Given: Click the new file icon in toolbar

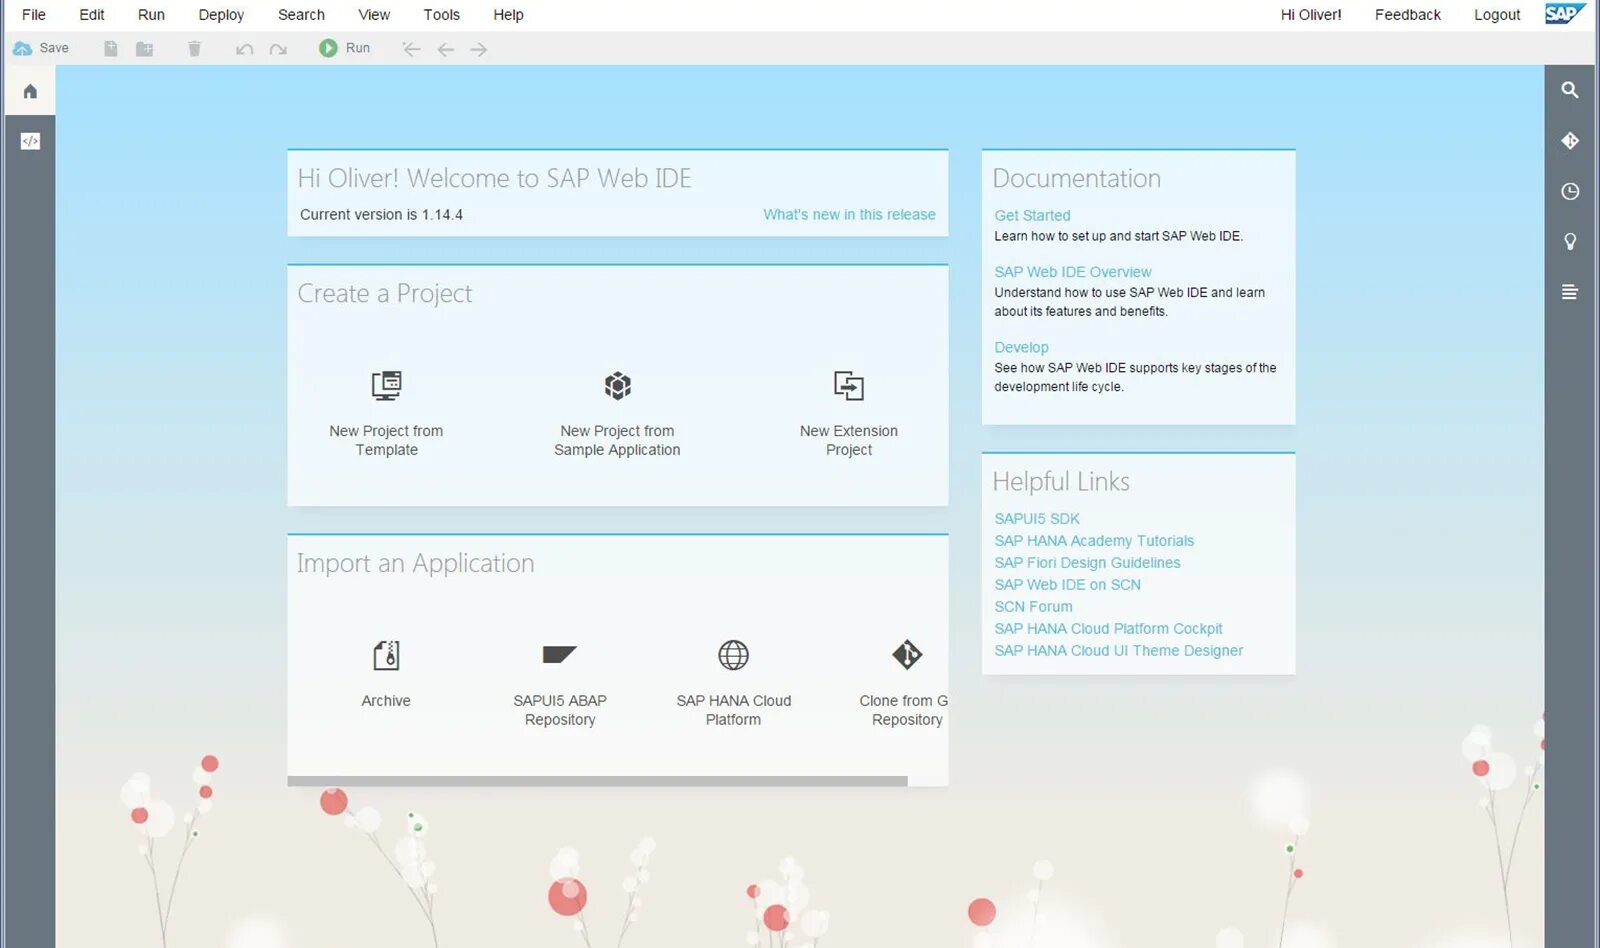Looking at the screenshot, I should 111,48.
